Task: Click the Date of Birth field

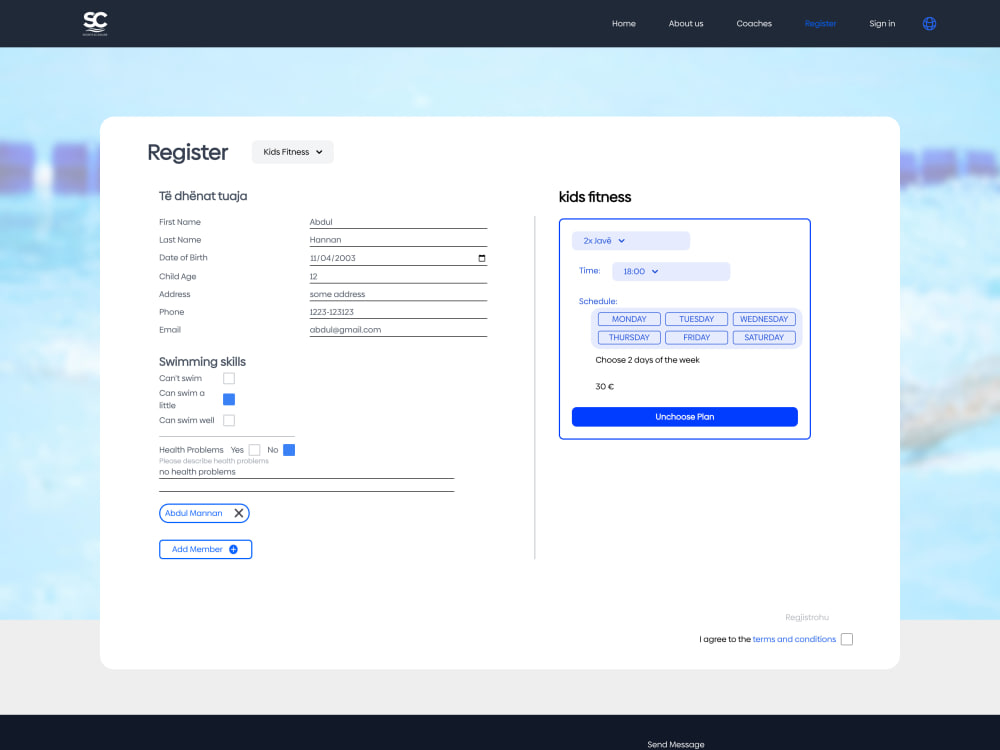Action: pyautogui.click(x=398, y=258)
